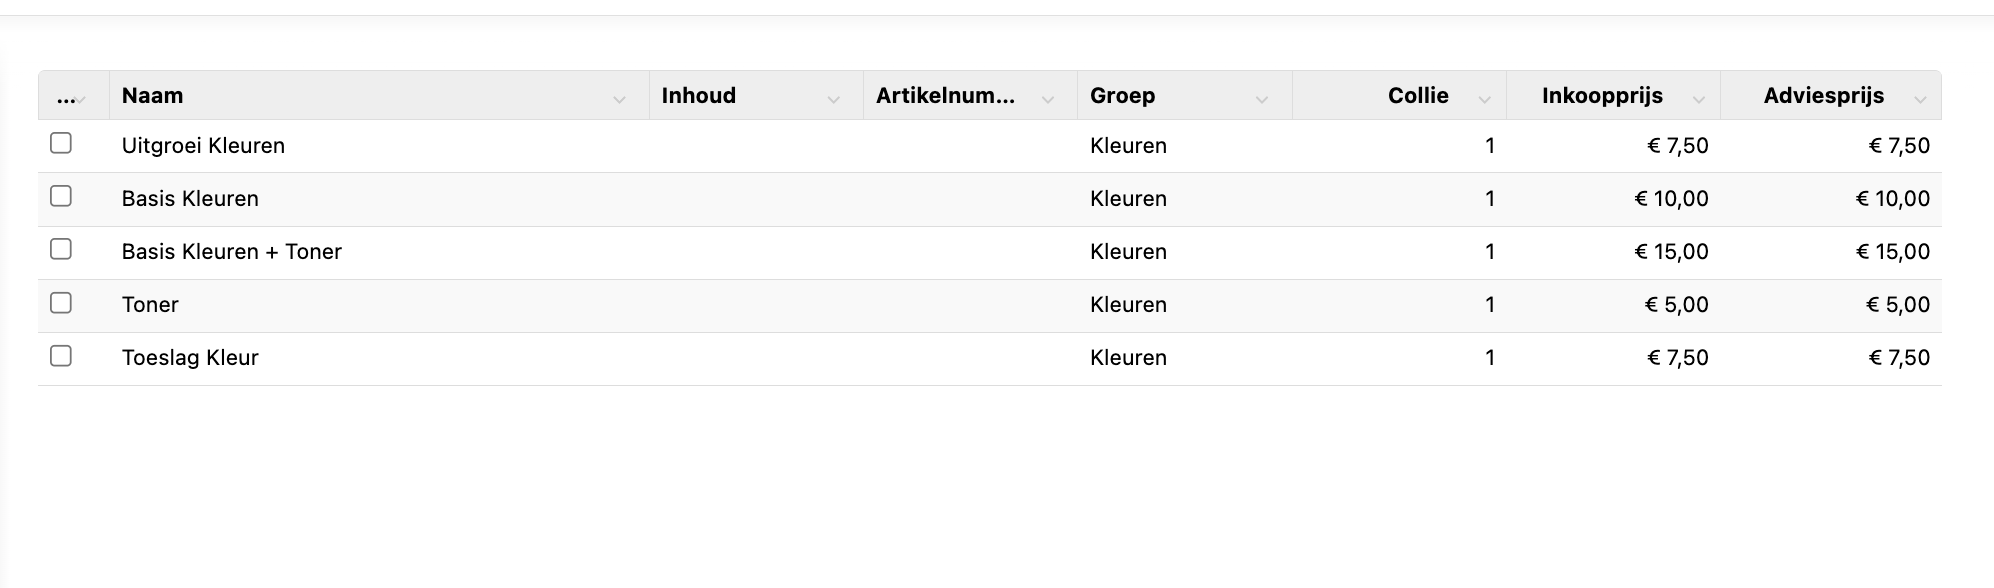Open the ellipsis column header menu

click(x=68, y=97)
